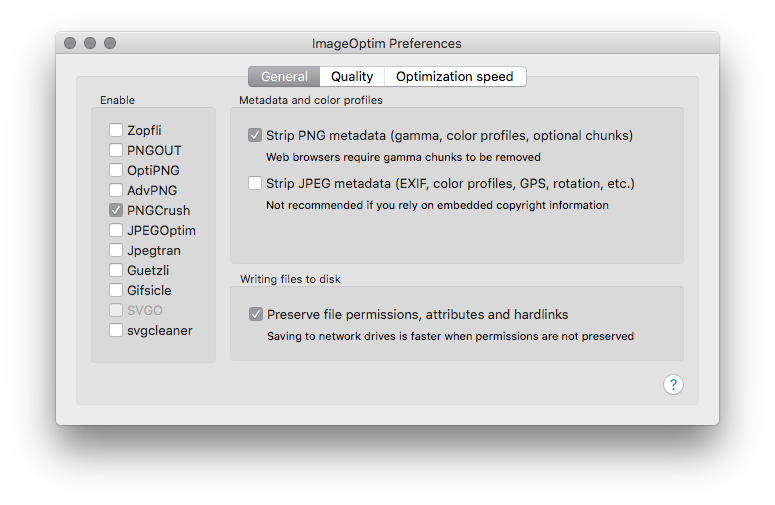Enable the OptiPNG checkbox

[116, 170]
